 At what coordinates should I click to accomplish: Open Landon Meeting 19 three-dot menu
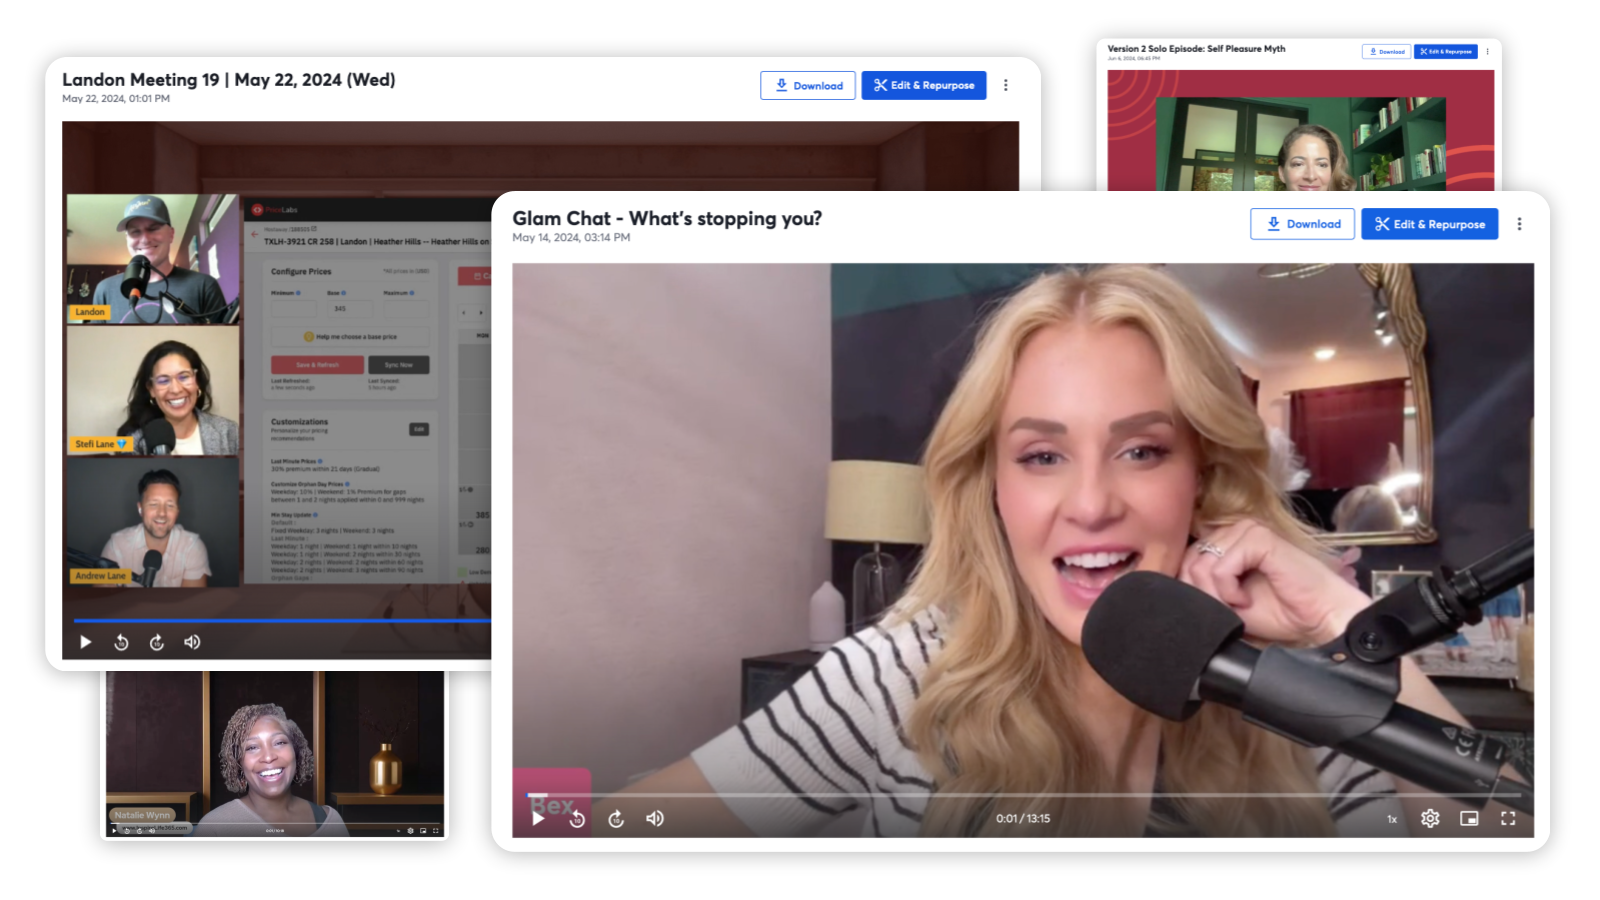coord(1006,86)
